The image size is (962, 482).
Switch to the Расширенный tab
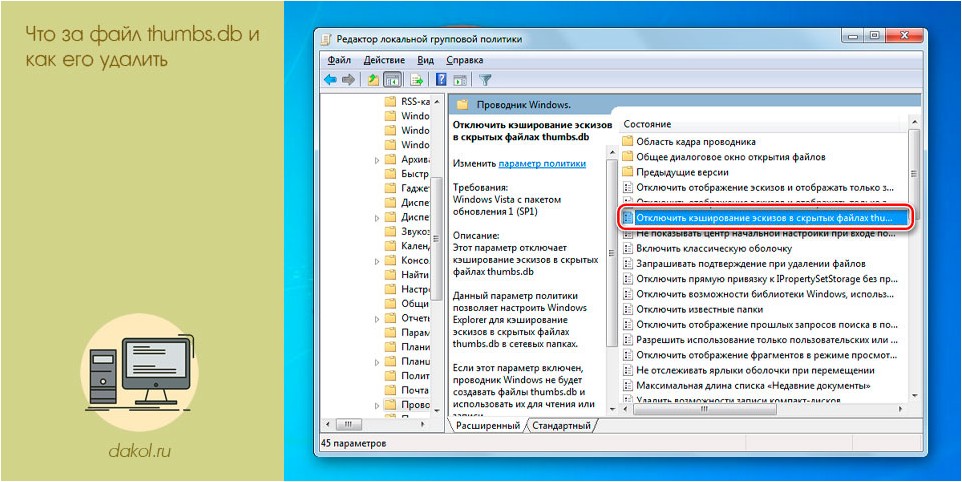[488, 426]
